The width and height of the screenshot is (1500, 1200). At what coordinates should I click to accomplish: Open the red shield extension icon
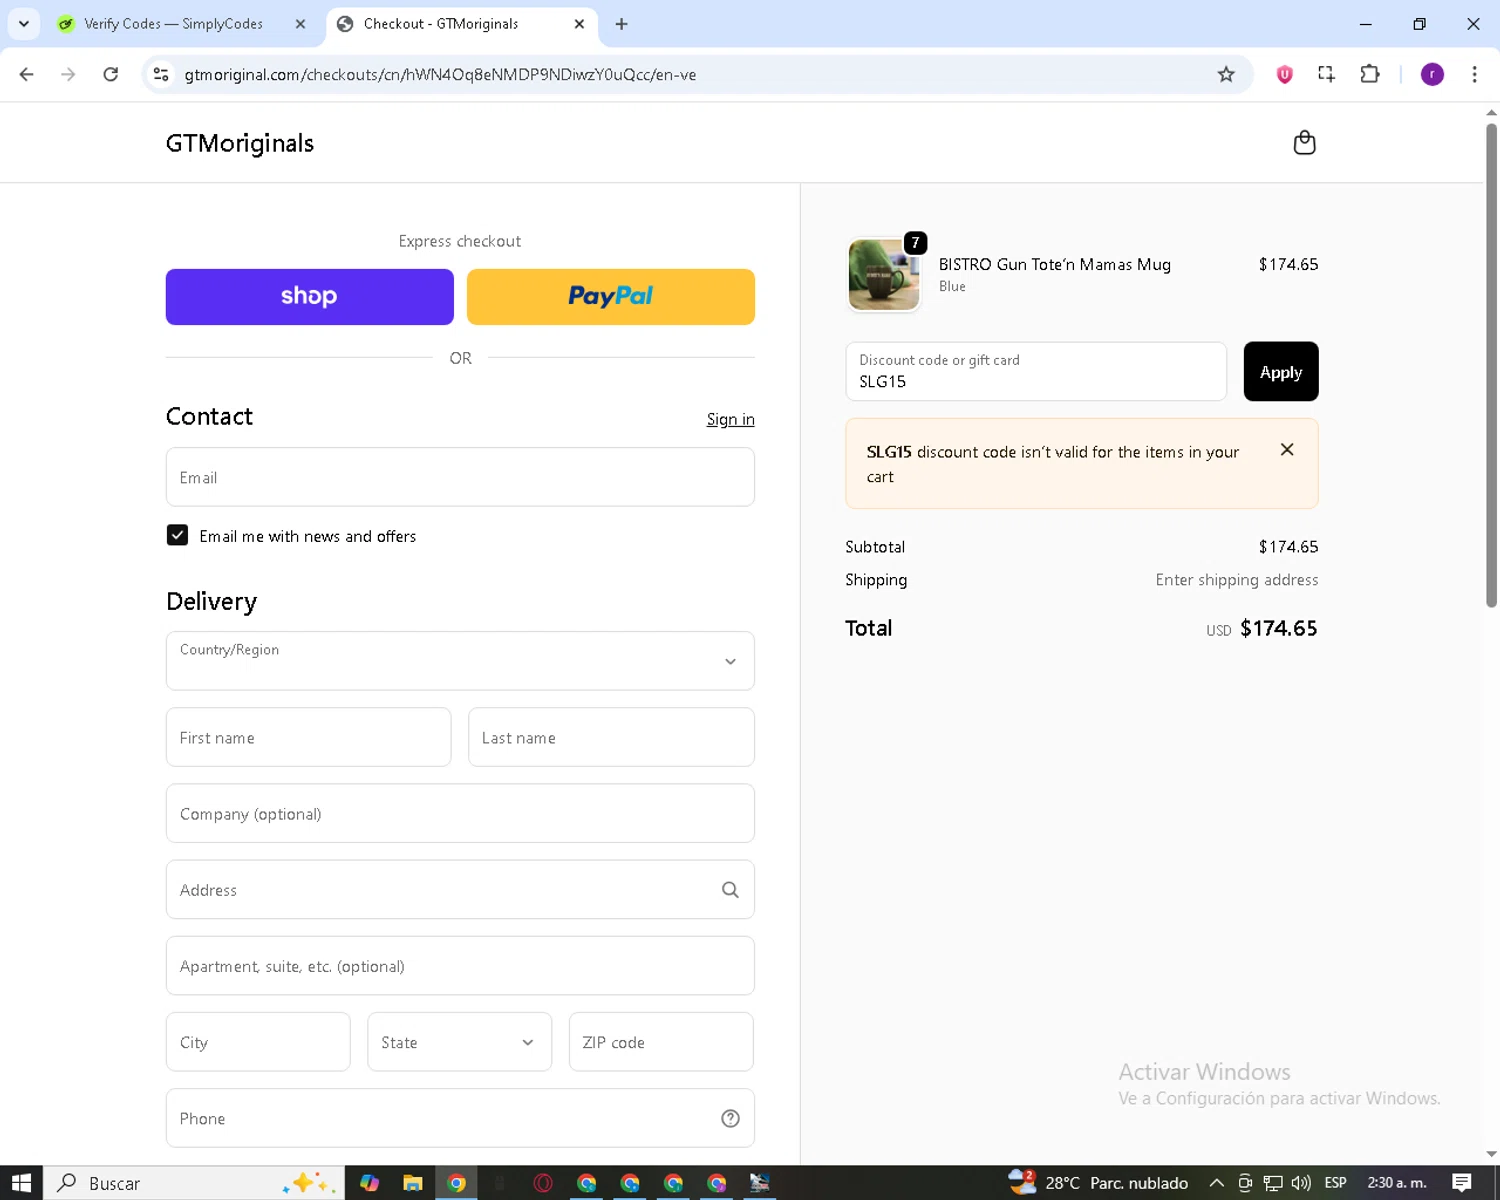coord(1285,74)
